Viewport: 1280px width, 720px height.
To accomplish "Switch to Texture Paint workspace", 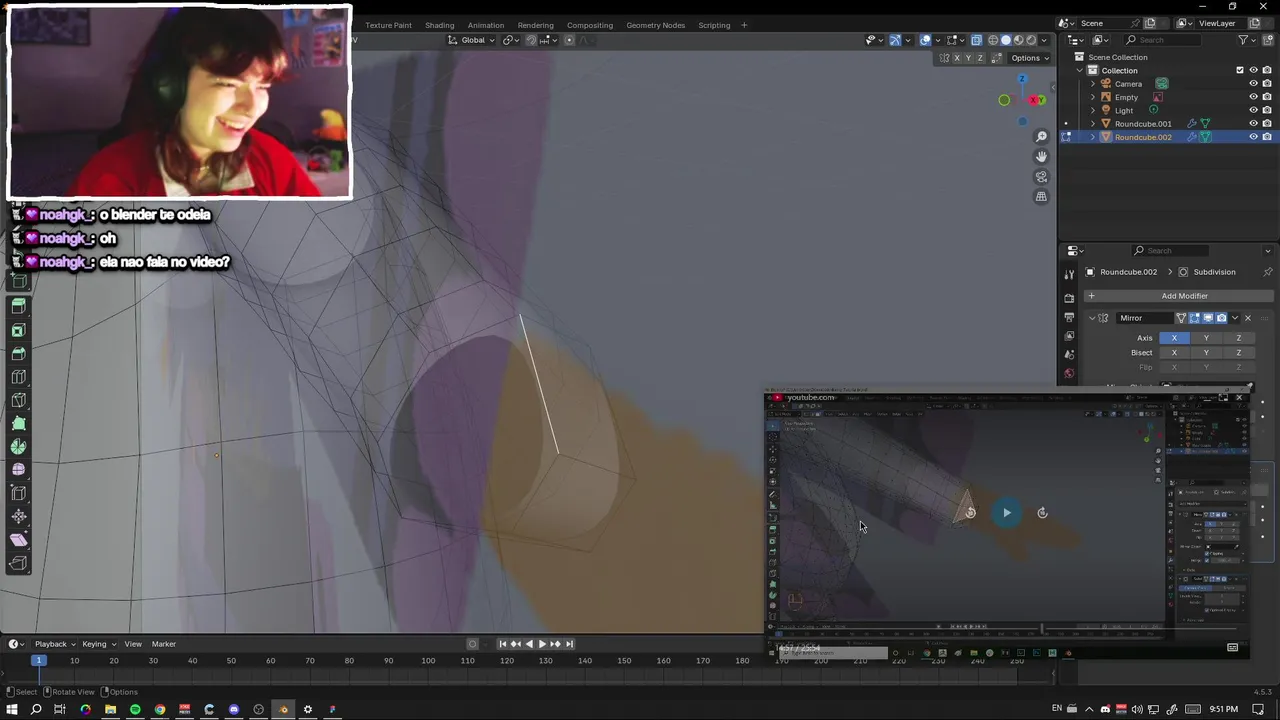I will coord(388,25).
